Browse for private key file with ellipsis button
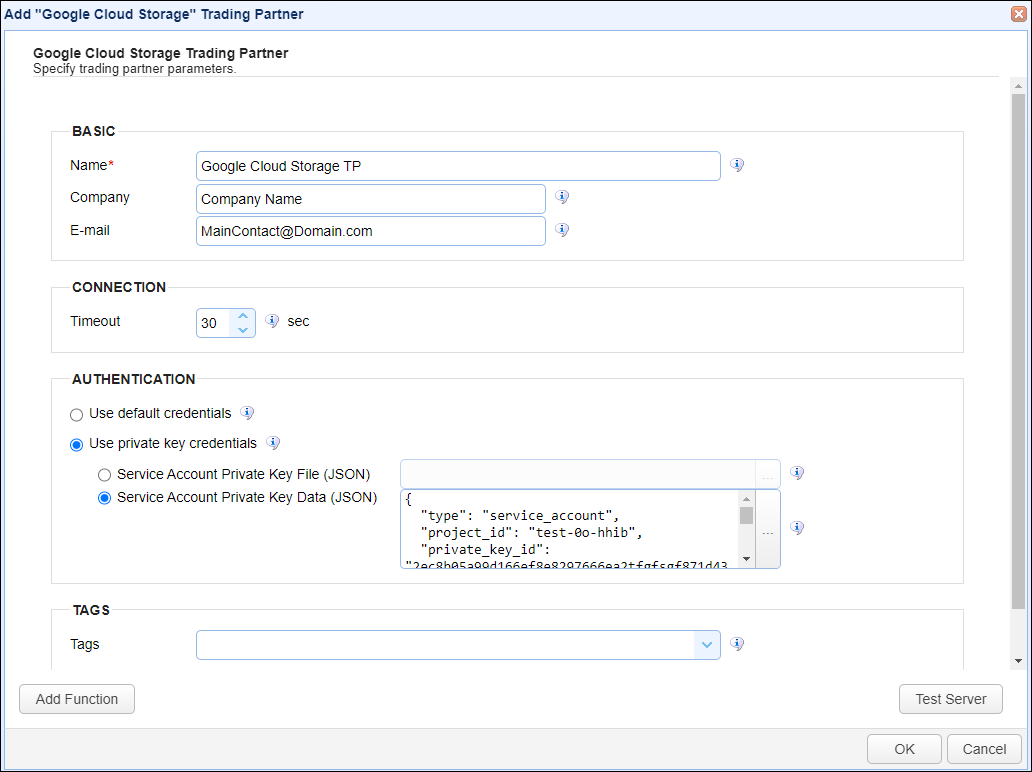Screen dimensions: 1032x772 [767, 475]
